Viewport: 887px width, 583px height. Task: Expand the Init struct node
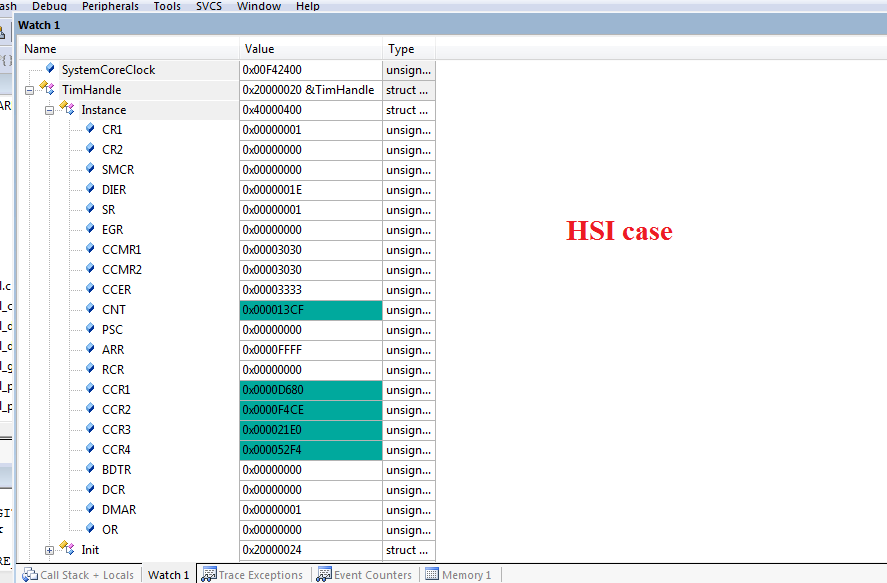[49, 550]
